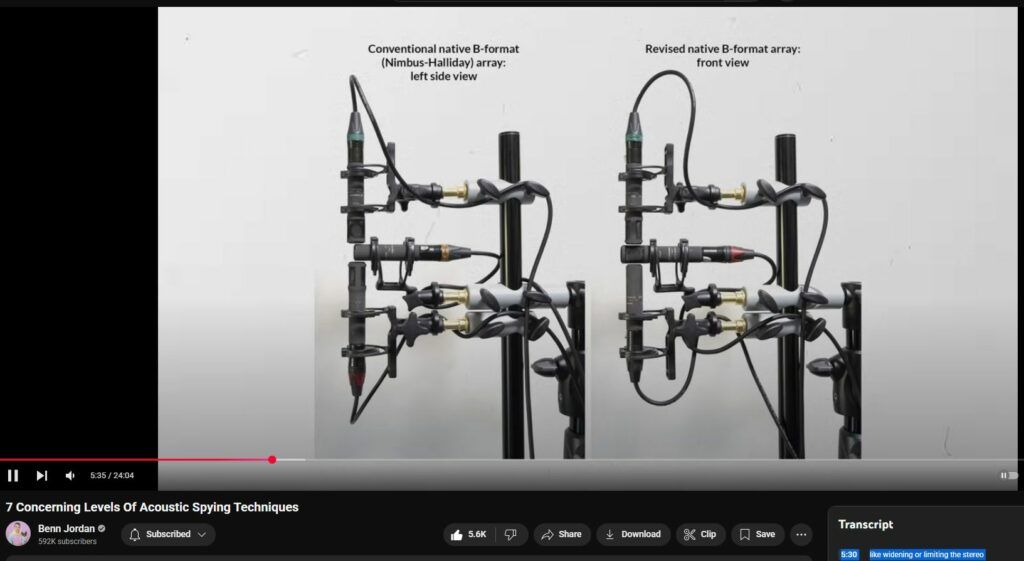Download the video

tap(633, 534)
